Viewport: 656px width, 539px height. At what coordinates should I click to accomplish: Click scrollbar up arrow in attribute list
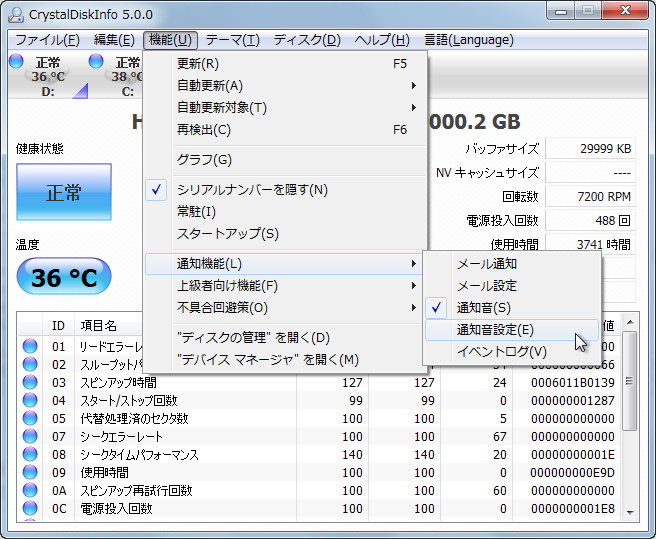630,322
